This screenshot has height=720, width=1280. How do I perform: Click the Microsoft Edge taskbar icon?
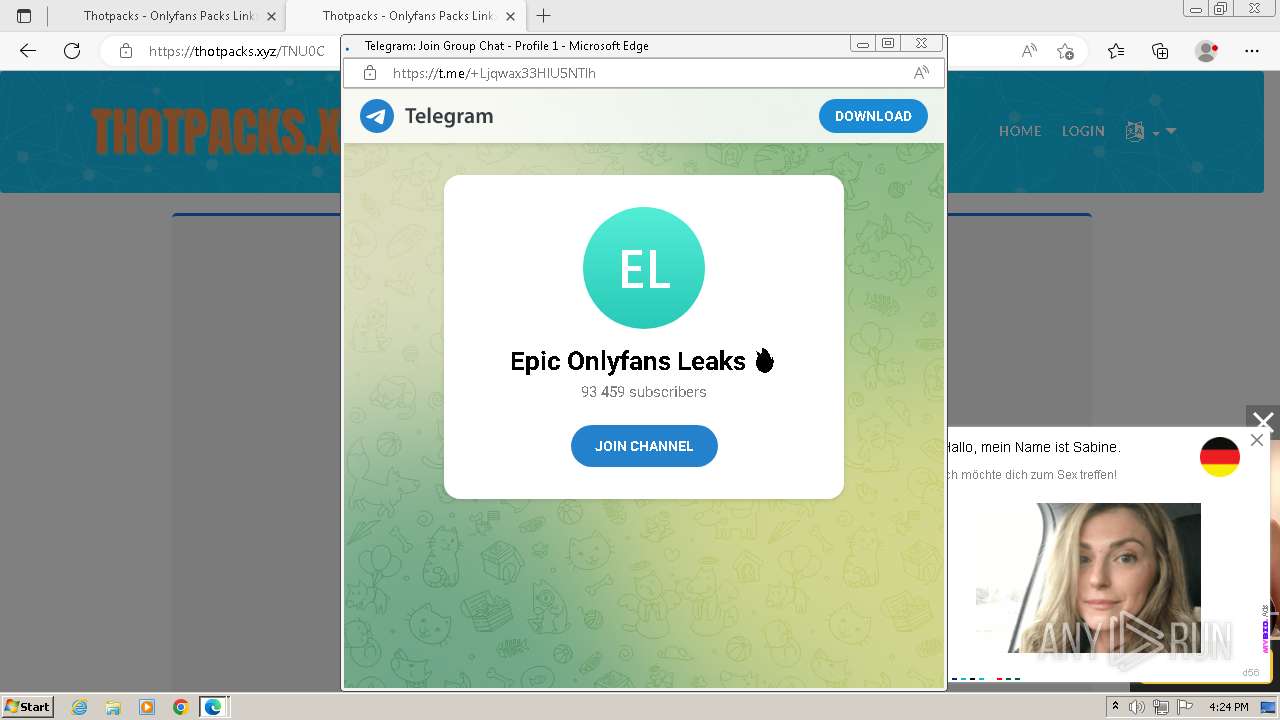coord(213,707)
